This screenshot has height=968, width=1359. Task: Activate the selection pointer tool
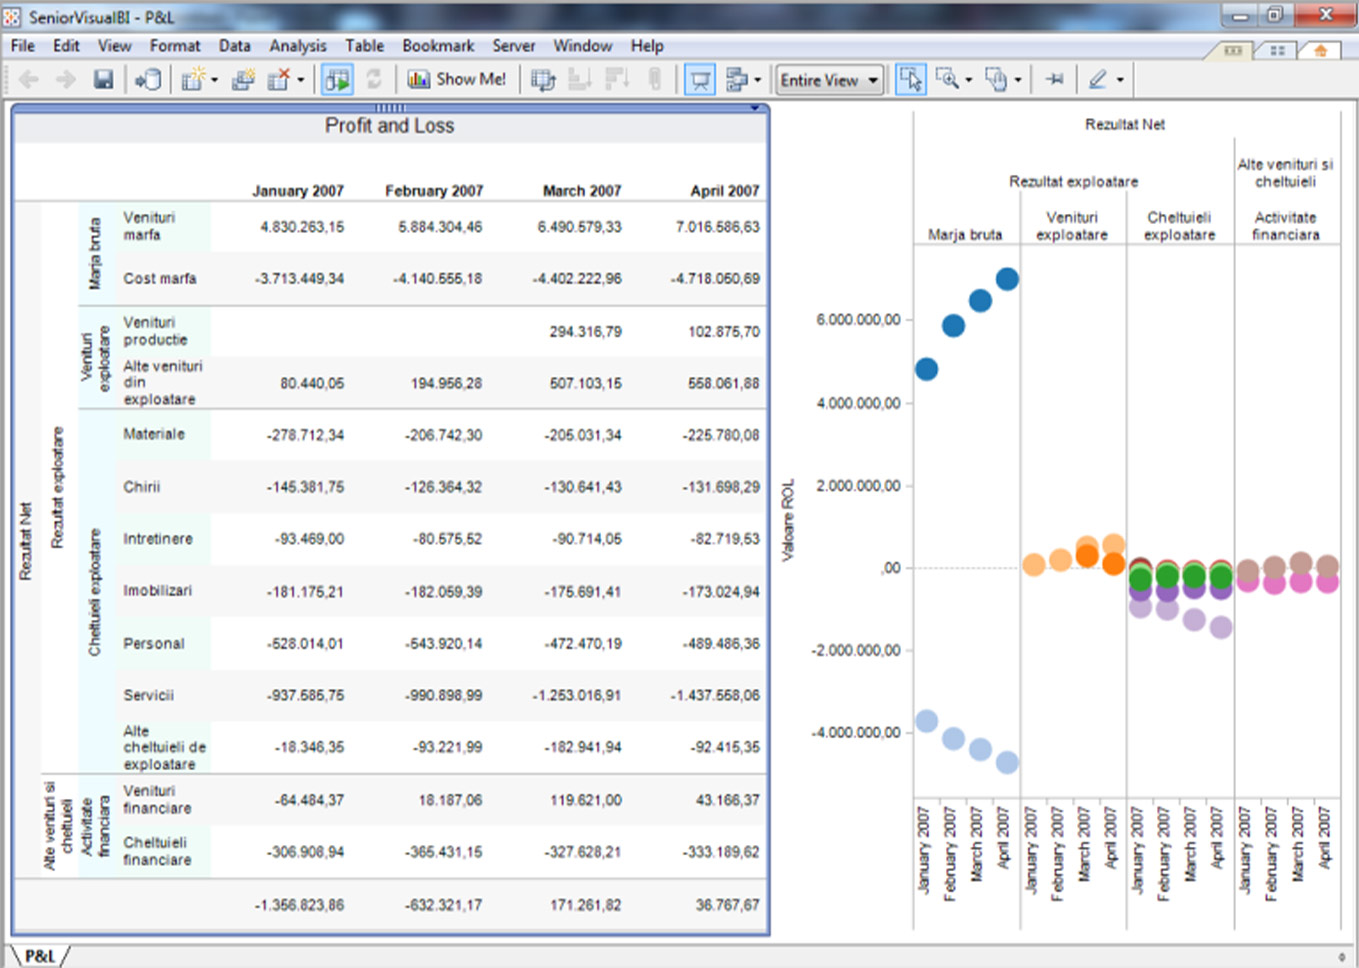[x=911, y=79]
